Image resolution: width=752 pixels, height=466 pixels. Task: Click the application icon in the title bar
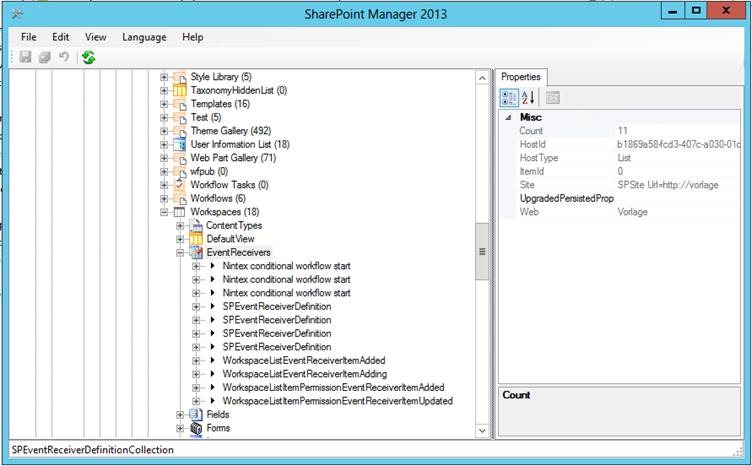point(18,13)
